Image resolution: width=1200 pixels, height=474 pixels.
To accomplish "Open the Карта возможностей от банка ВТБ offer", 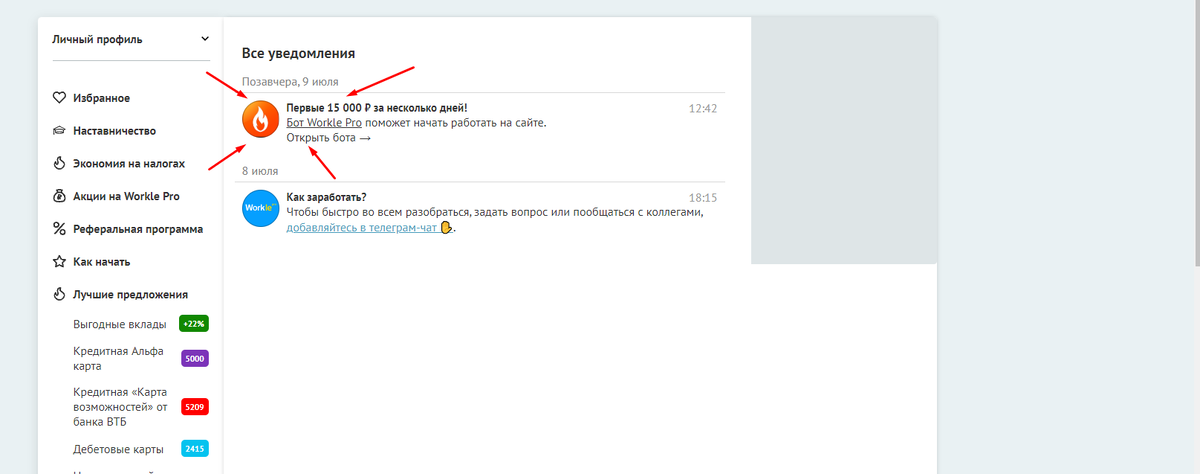I will coord(122,406).
